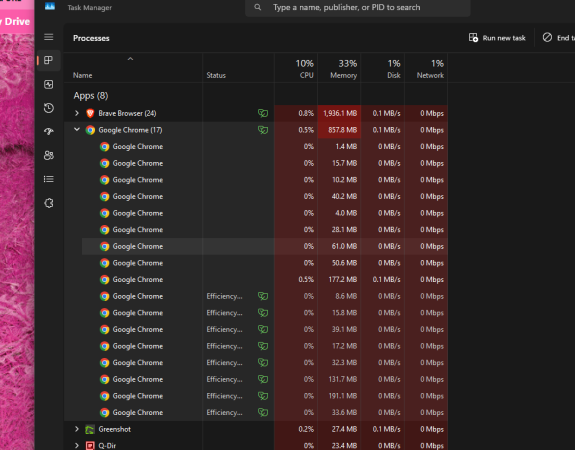The width and height of the screenshot is (575, 450).
Task: Open the Startup apps sidebar page
Action: 49,131
